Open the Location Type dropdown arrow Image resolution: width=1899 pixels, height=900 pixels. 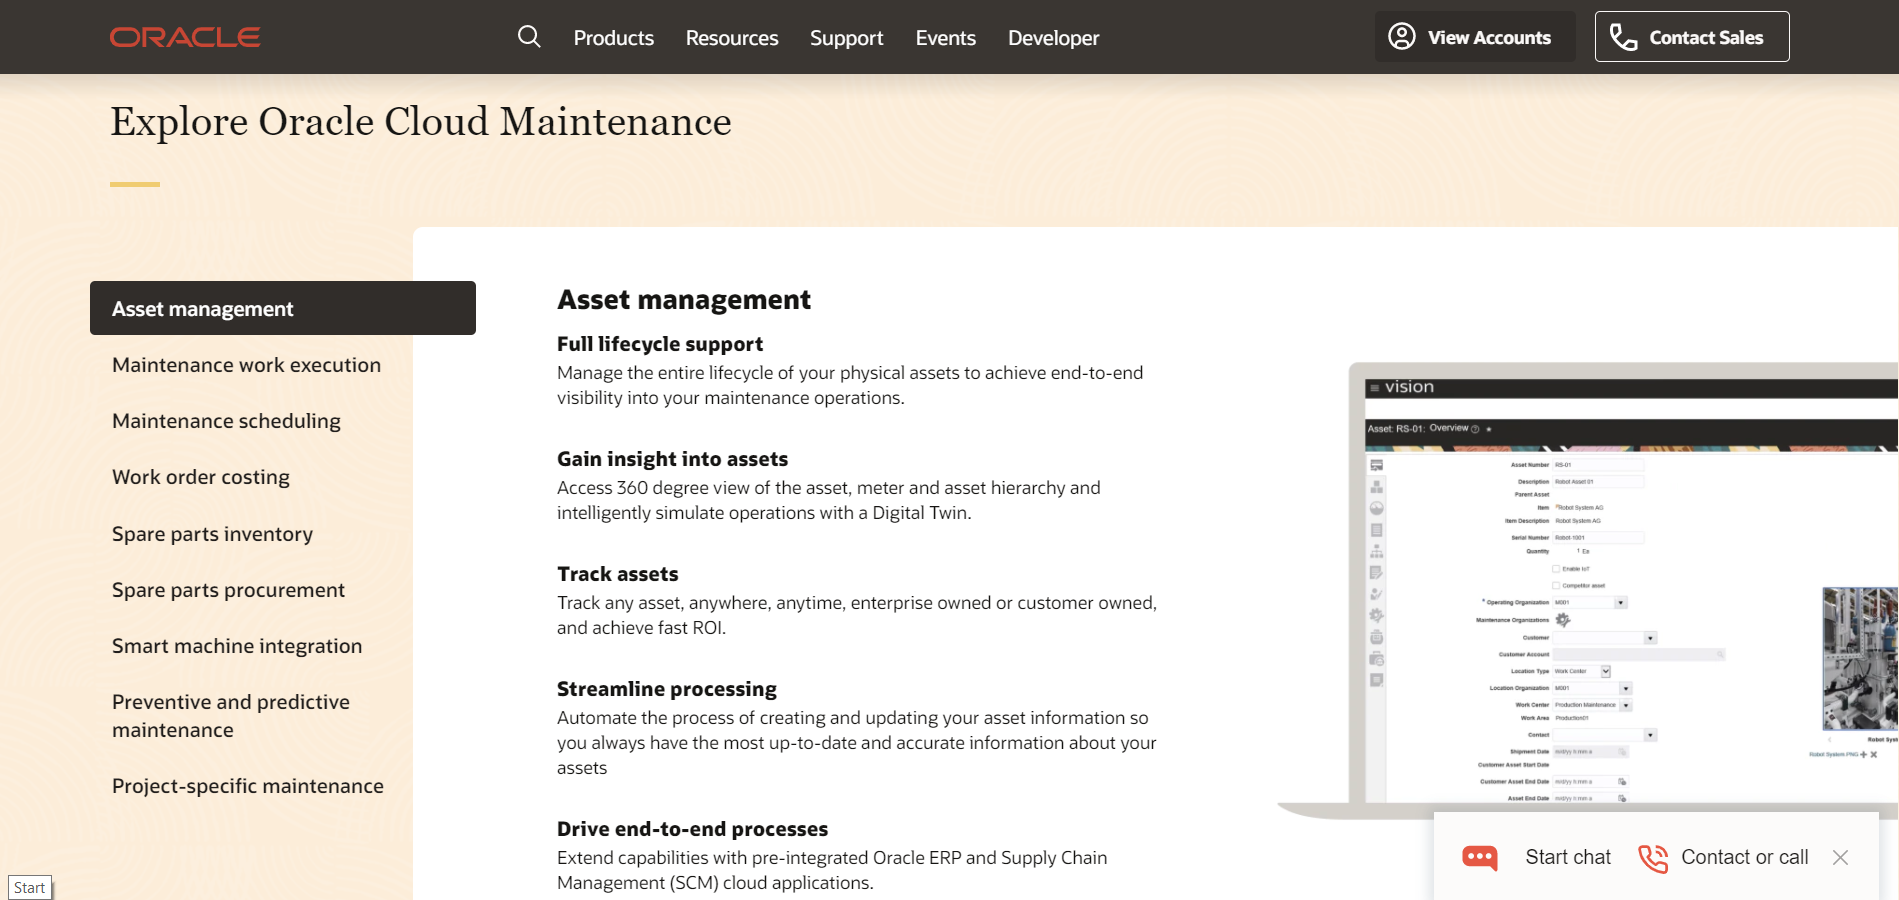click(1606, 672)
